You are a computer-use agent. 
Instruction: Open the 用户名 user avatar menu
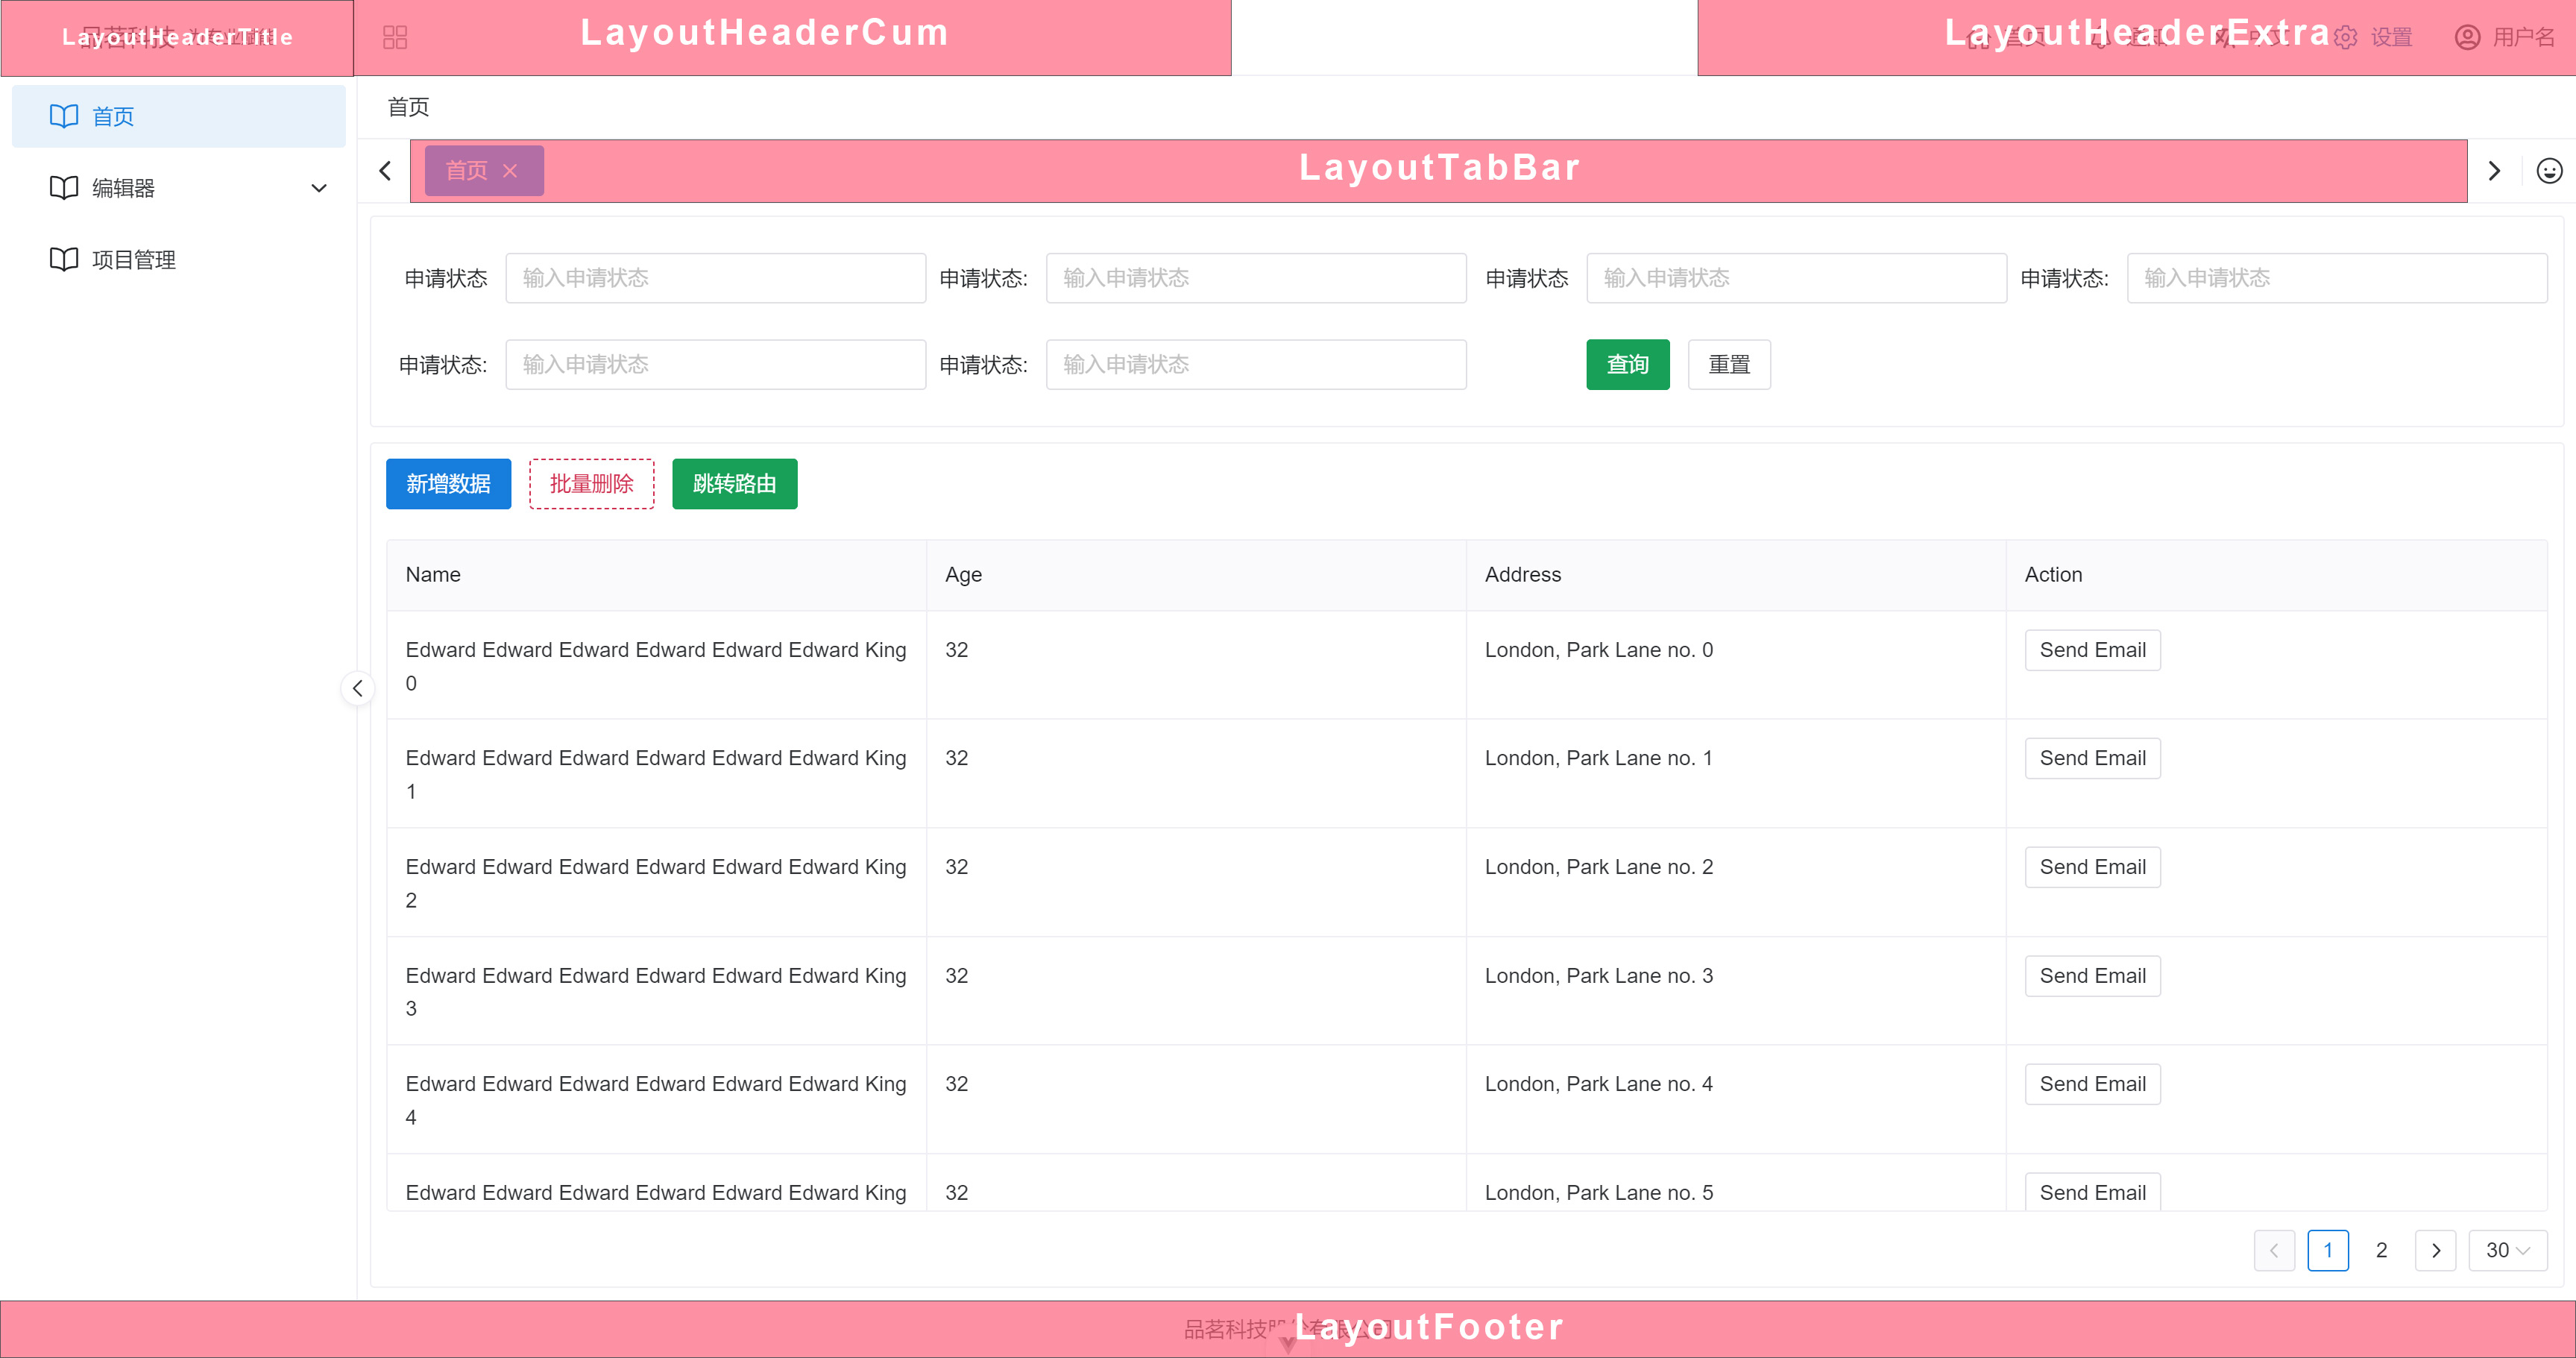(x=2506, y=38)
